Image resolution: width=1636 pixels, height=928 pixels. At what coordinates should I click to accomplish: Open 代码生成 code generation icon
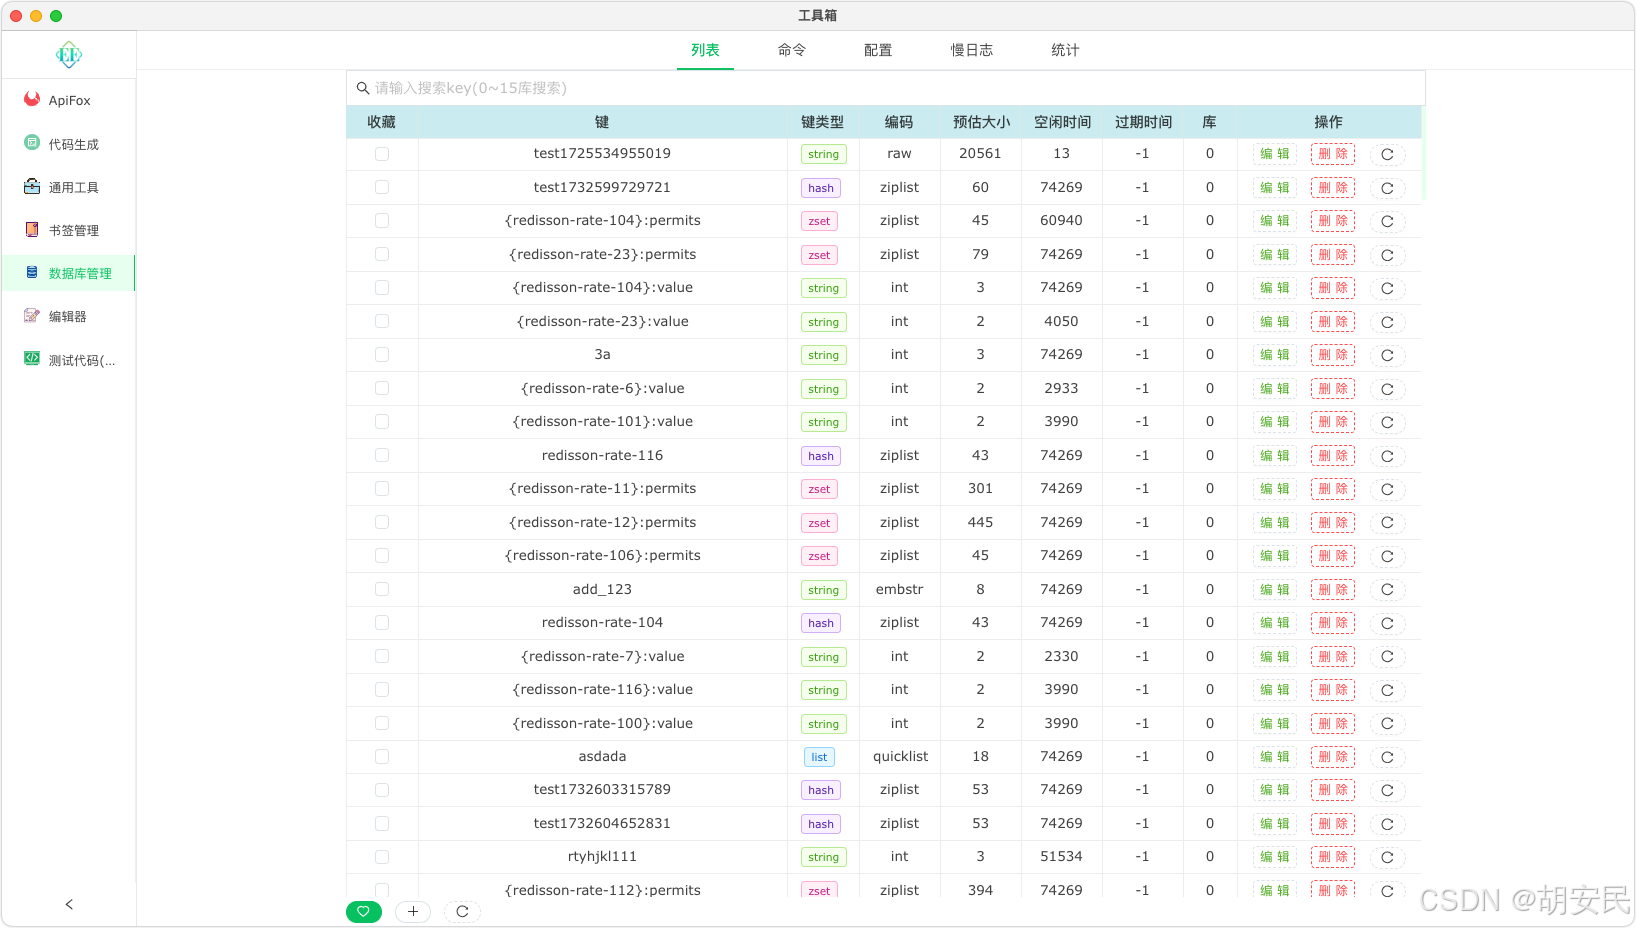(x=32, y=143)
